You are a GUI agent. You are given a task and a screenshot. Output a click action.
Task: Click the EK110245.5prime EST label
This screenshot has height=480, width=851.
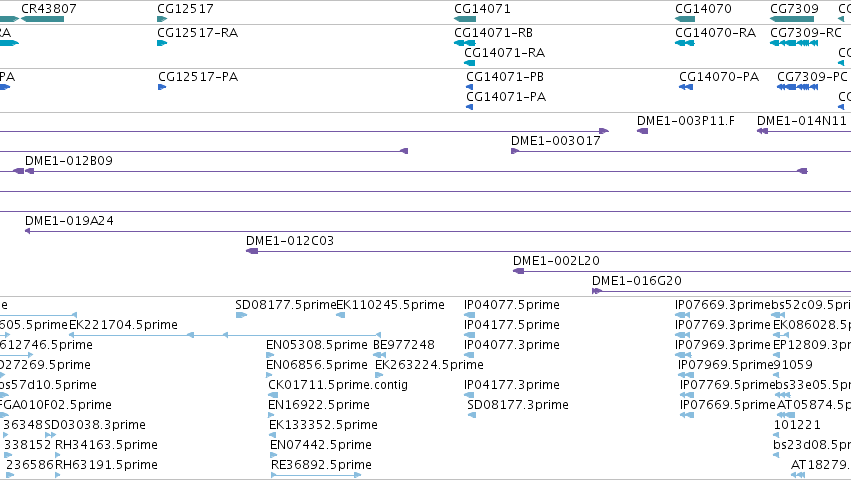[x=390, y=305]
